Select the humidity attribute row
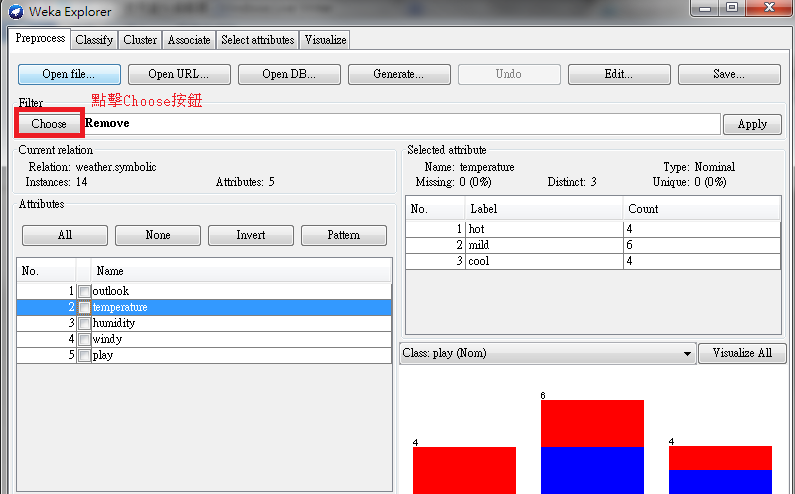The width and height of the screenshot is (795, 494). (x=204, y=323)
